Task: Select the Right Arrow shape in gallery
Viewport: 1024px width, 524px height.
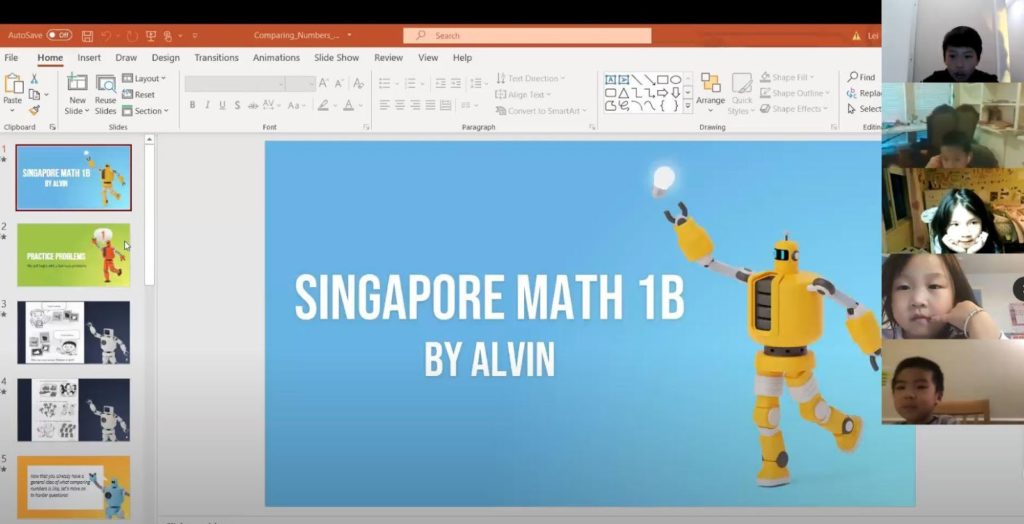Action: (x=662, y=93)
